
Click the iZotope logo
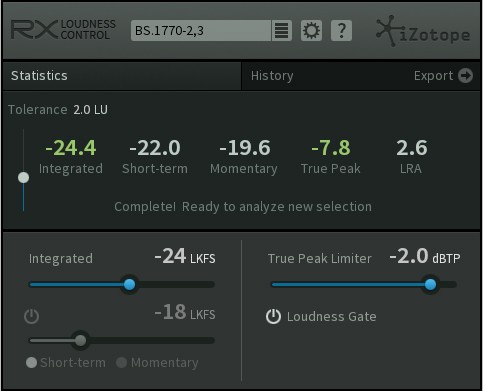[x=423, y=31]
